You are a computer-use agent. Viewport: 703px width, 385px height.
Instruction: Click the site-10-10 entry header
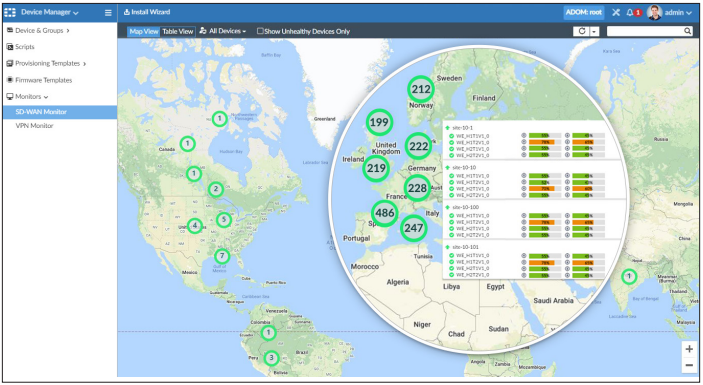click(x=464, y=167)
